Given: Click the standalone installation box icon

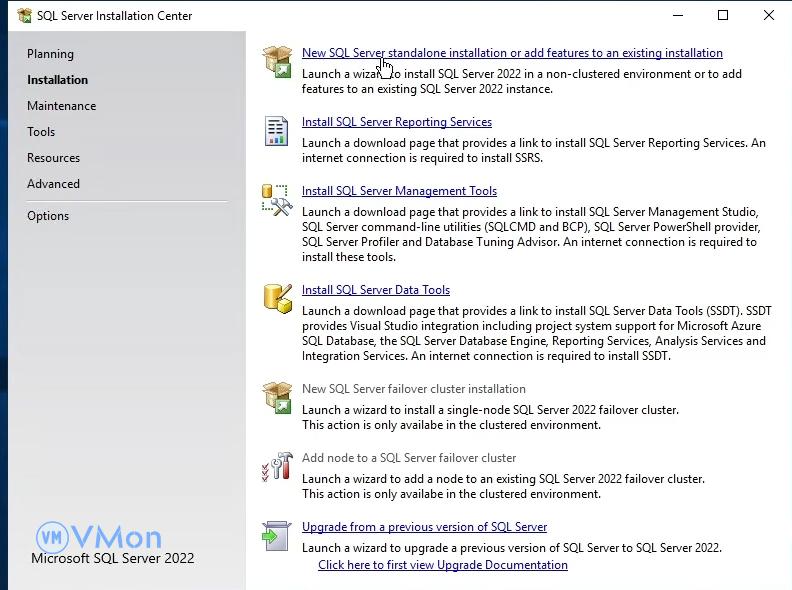Looking at the screenshot, I should click(x=277, y=62).
